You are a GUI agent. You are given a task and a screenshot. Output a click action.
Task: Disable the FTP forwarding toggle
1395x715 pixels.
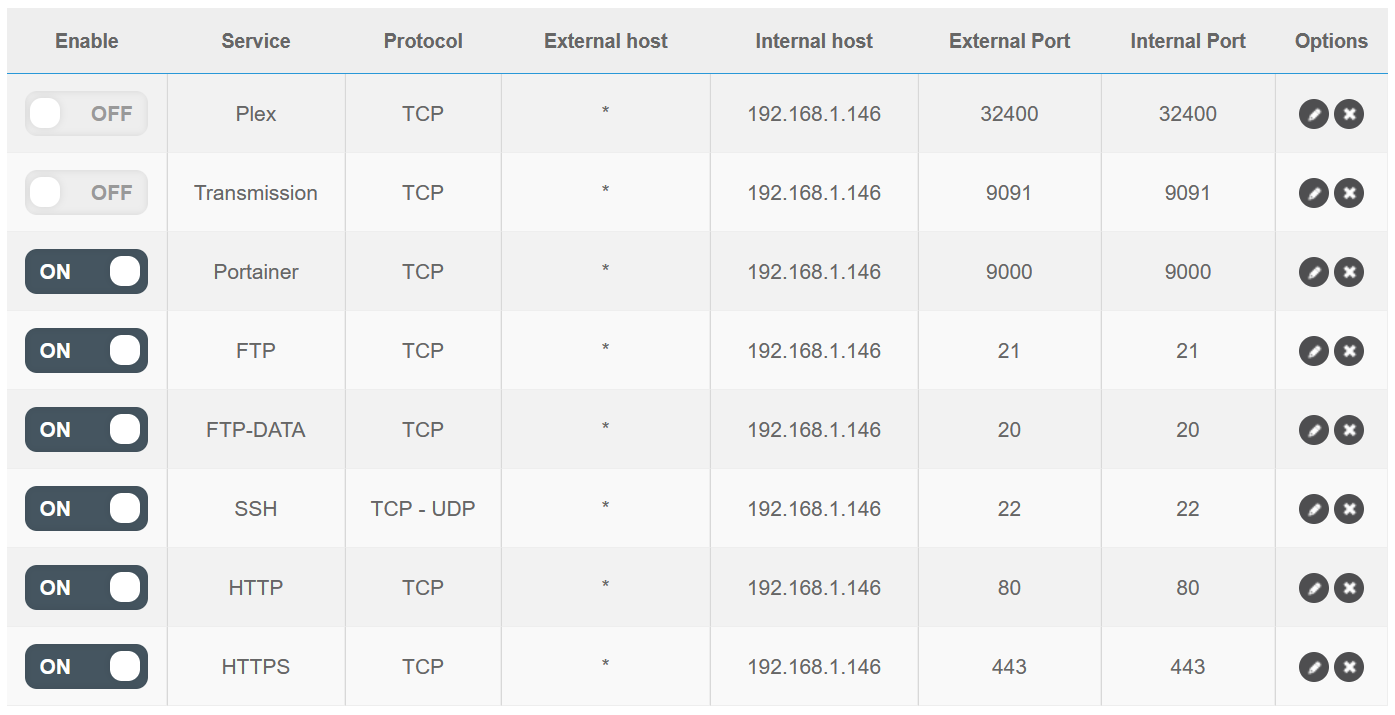86,351
